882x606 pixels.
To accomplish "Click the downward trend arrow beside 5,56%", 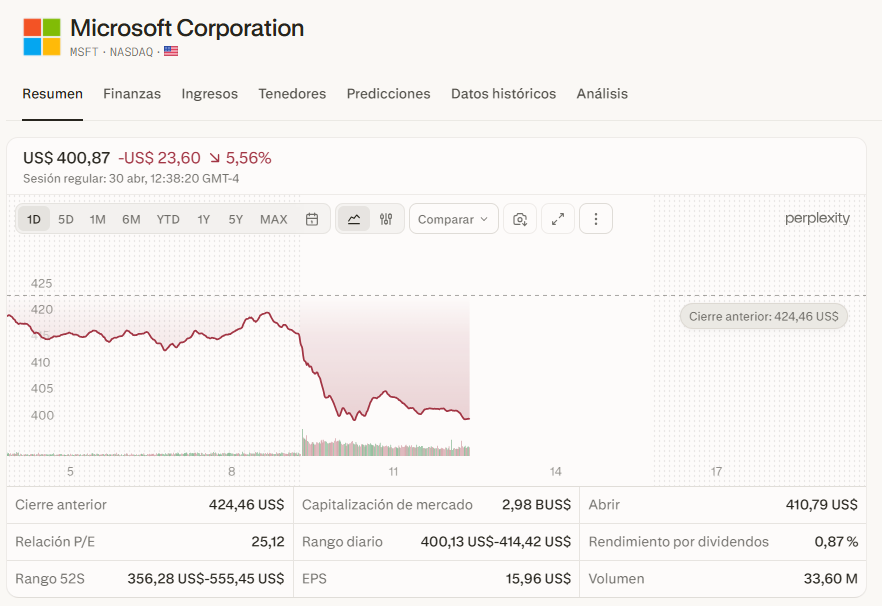I will [215, 158].
